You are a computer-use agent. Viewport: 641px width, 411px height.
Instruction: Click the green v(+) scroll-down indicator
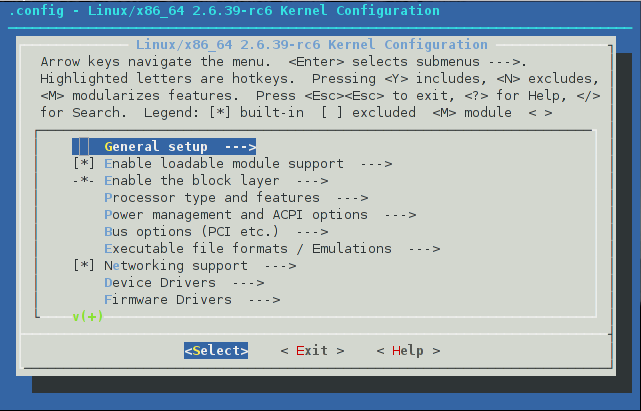(88, 317)
